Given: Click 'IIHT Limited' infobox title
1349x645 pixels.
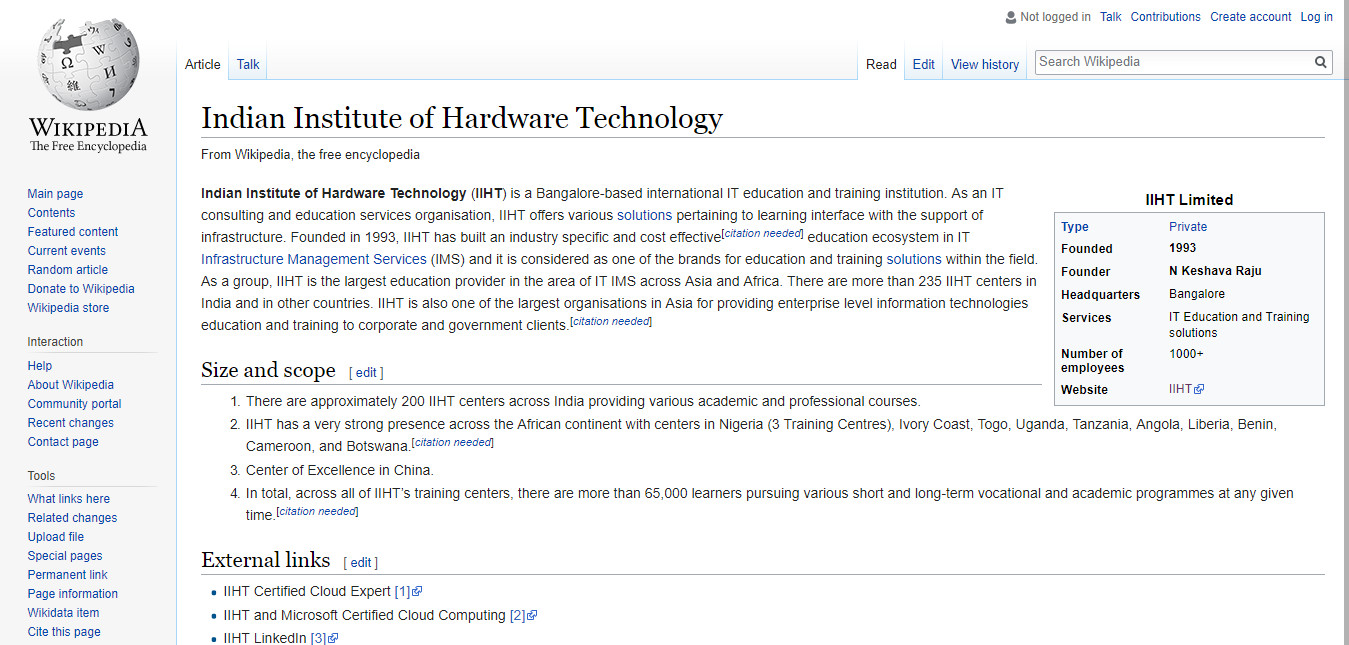Looking at the screenshot, I should pyautogui.click(x=1189, y=200).
